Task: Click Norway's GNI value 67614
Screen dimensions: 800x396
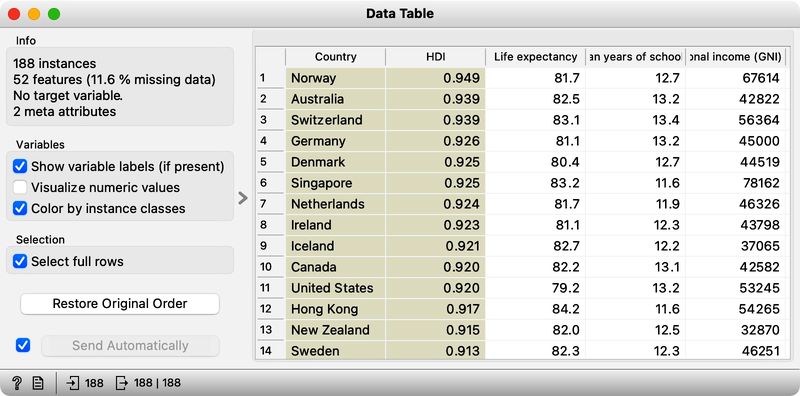Action: click(760, 78)
